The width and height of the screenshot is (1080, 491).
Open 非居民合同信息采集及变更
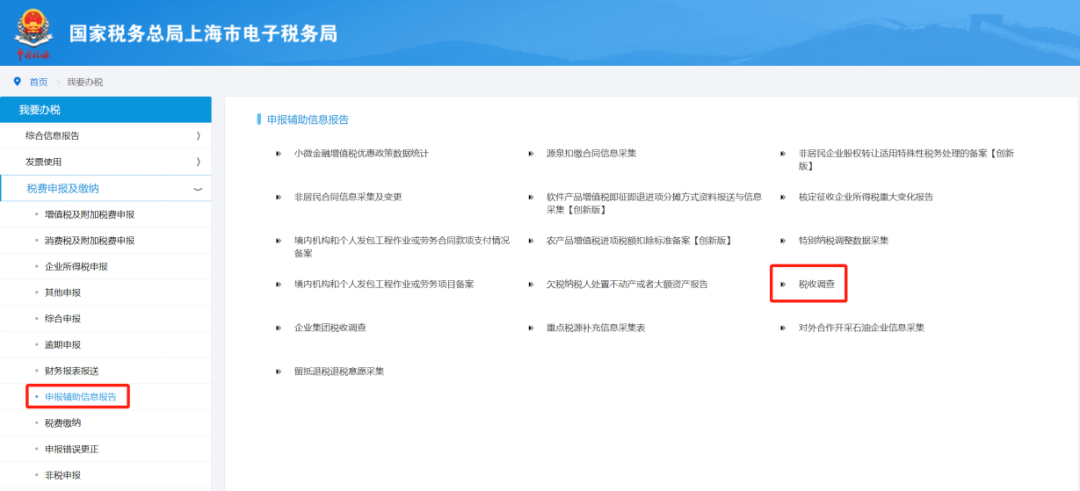pos(348,197)
